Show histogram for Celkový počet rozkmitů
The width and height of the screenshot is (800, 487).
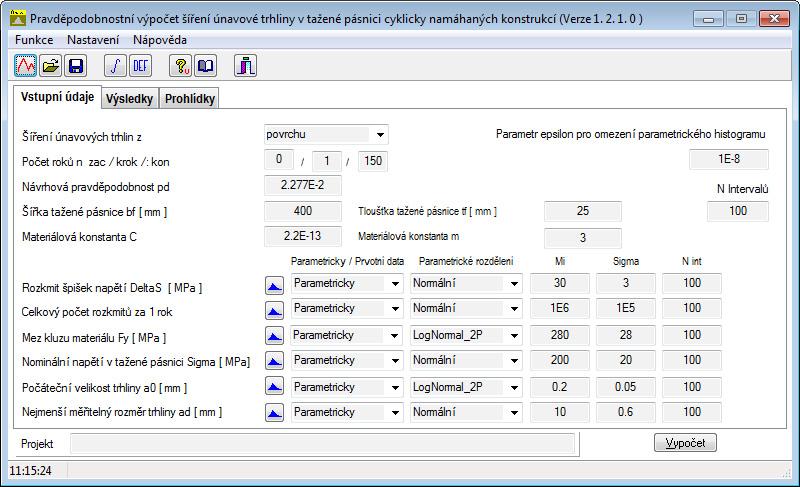pyautogui.click(x=274, y=310)
